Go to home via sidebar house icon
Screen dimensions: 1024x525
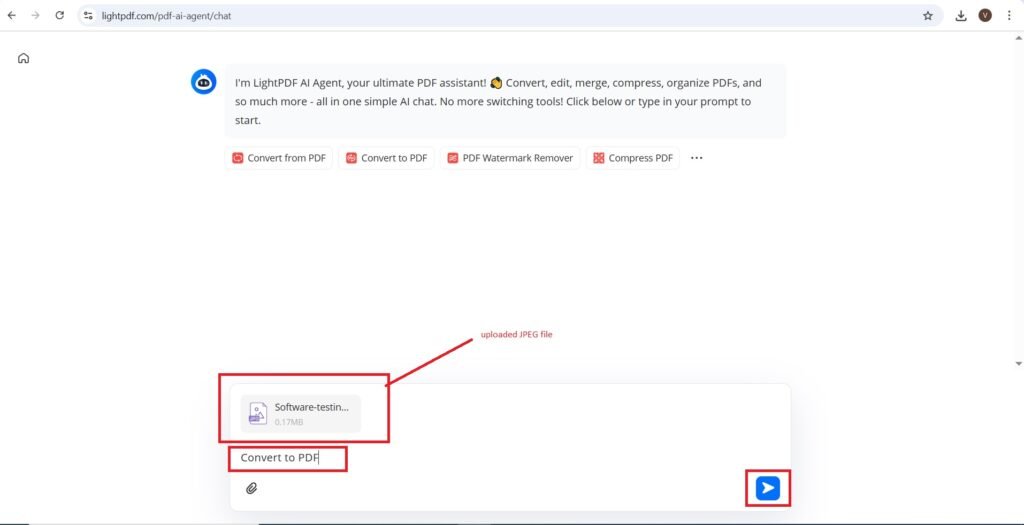[x=24, y=58]
